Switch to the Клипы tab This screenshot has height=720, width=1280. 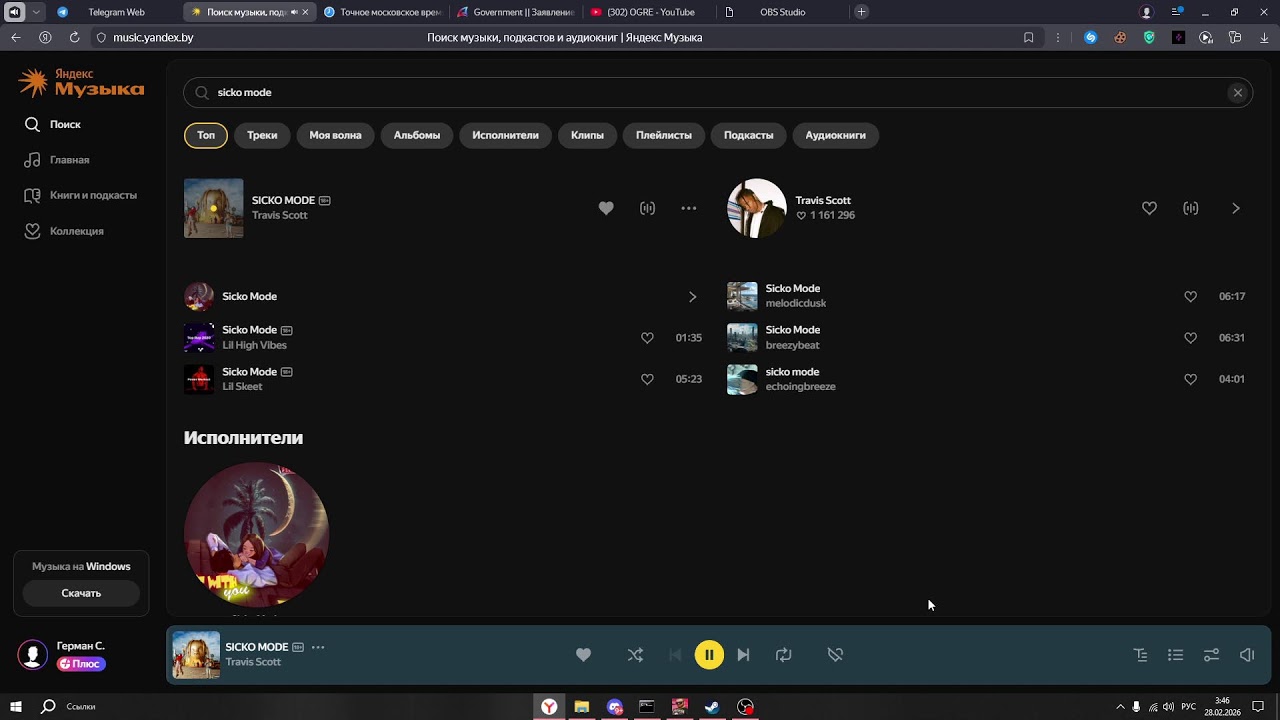[587, 135]
